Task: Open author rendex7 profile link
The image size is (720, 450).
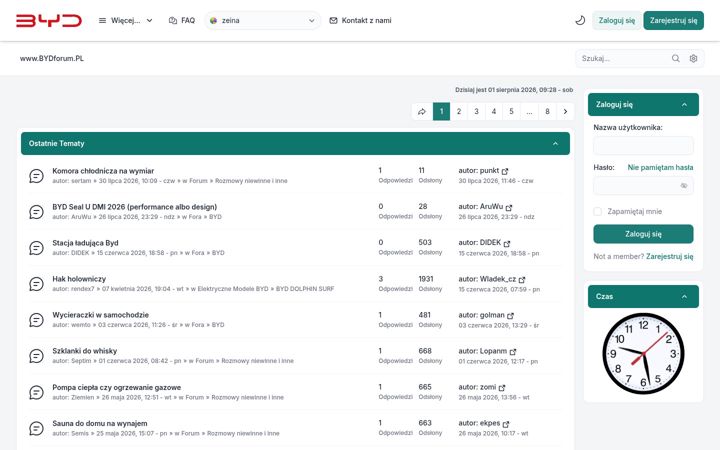Action: pyautogui.click(x=83, y=289)
